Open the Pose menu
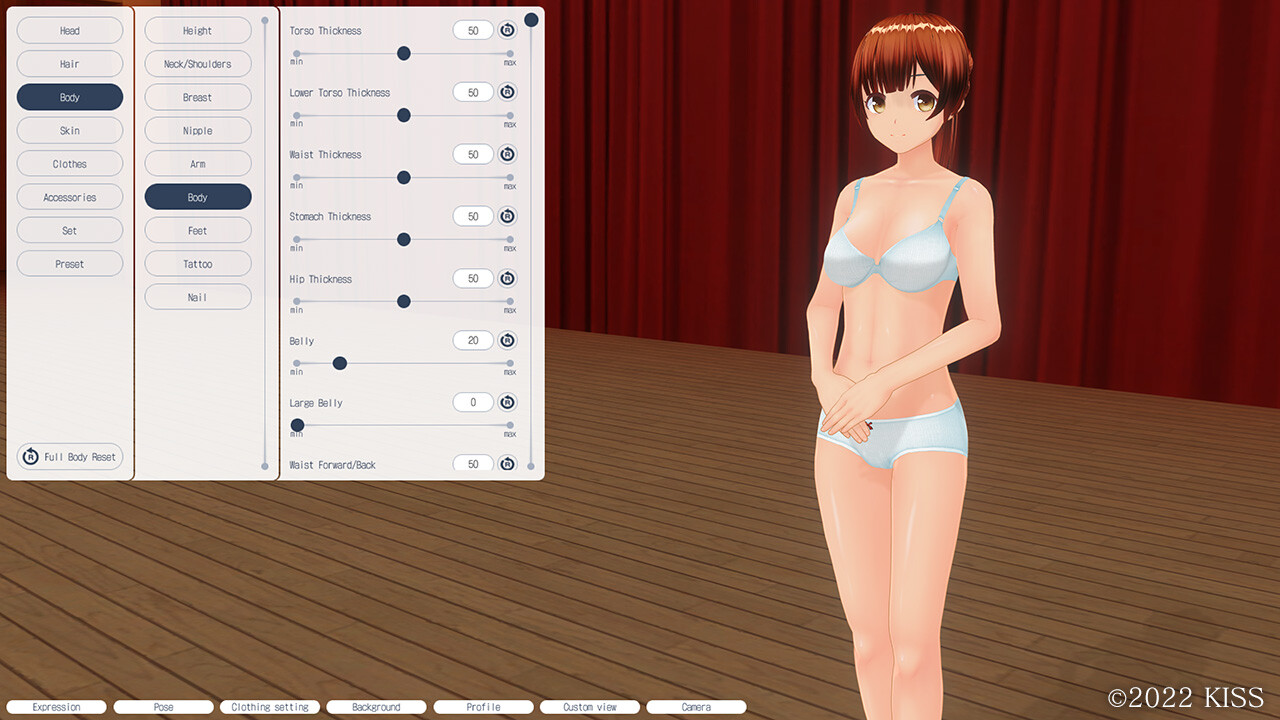 tap(164, 707)
